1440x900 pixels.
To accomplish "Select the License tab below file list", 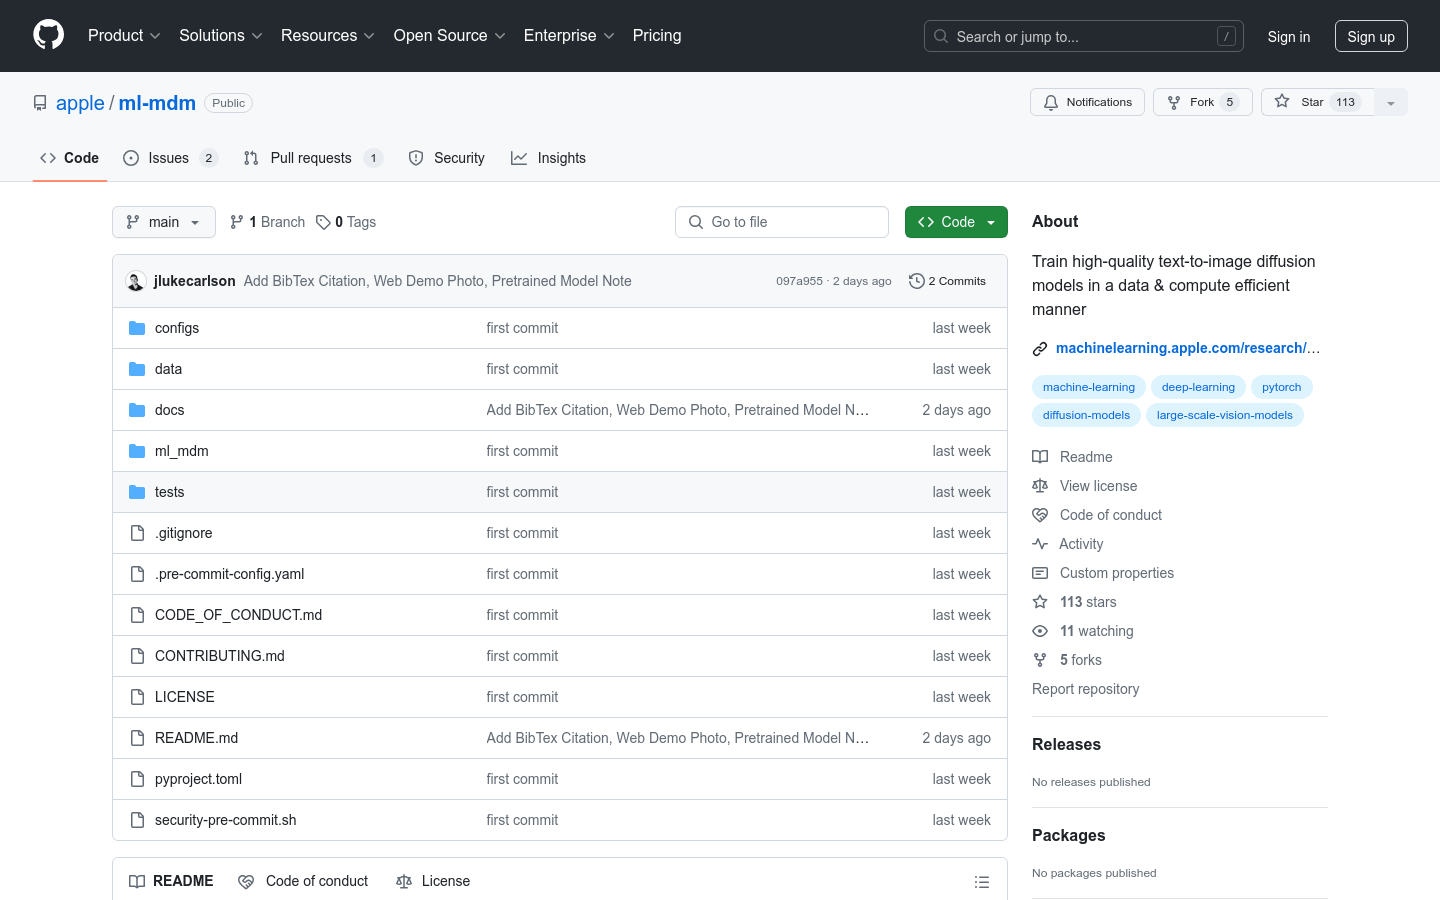I will [433, 881].
